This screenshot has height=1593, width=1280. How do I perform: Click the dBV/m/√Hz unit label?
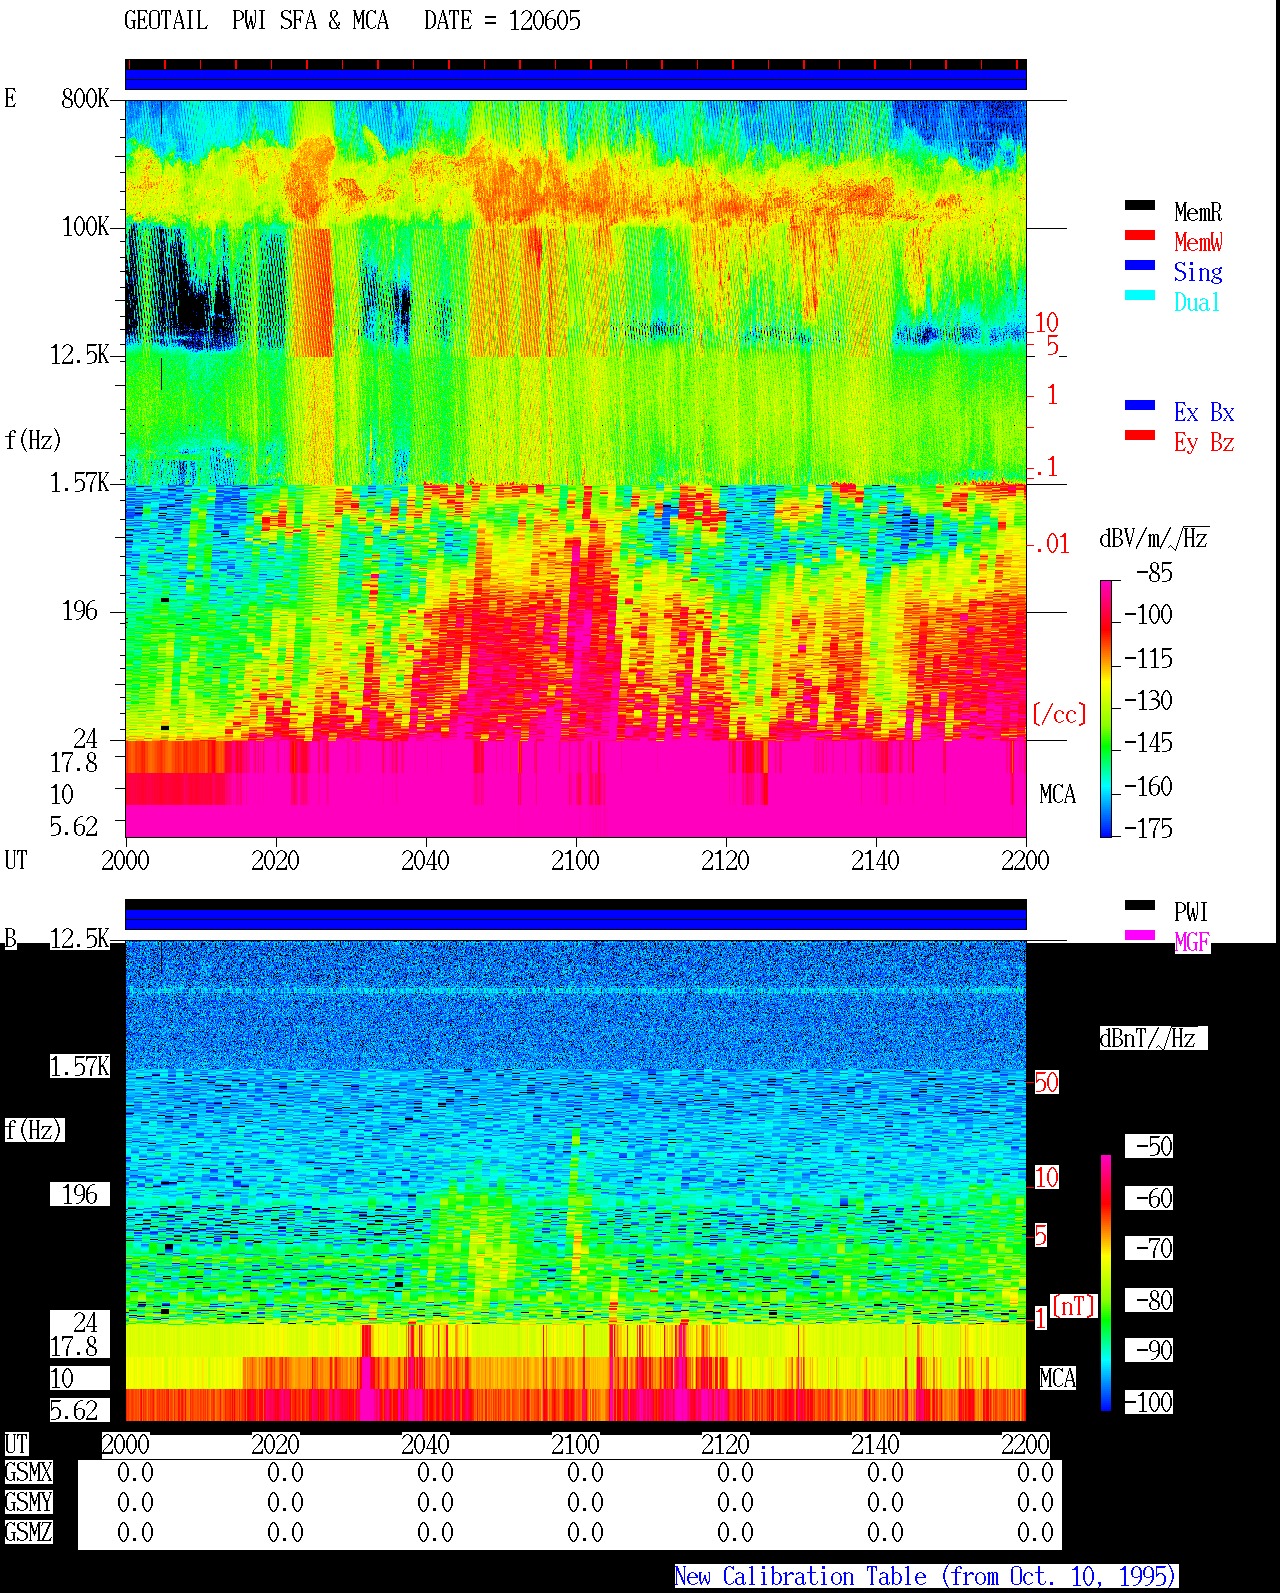point(1153,539)
